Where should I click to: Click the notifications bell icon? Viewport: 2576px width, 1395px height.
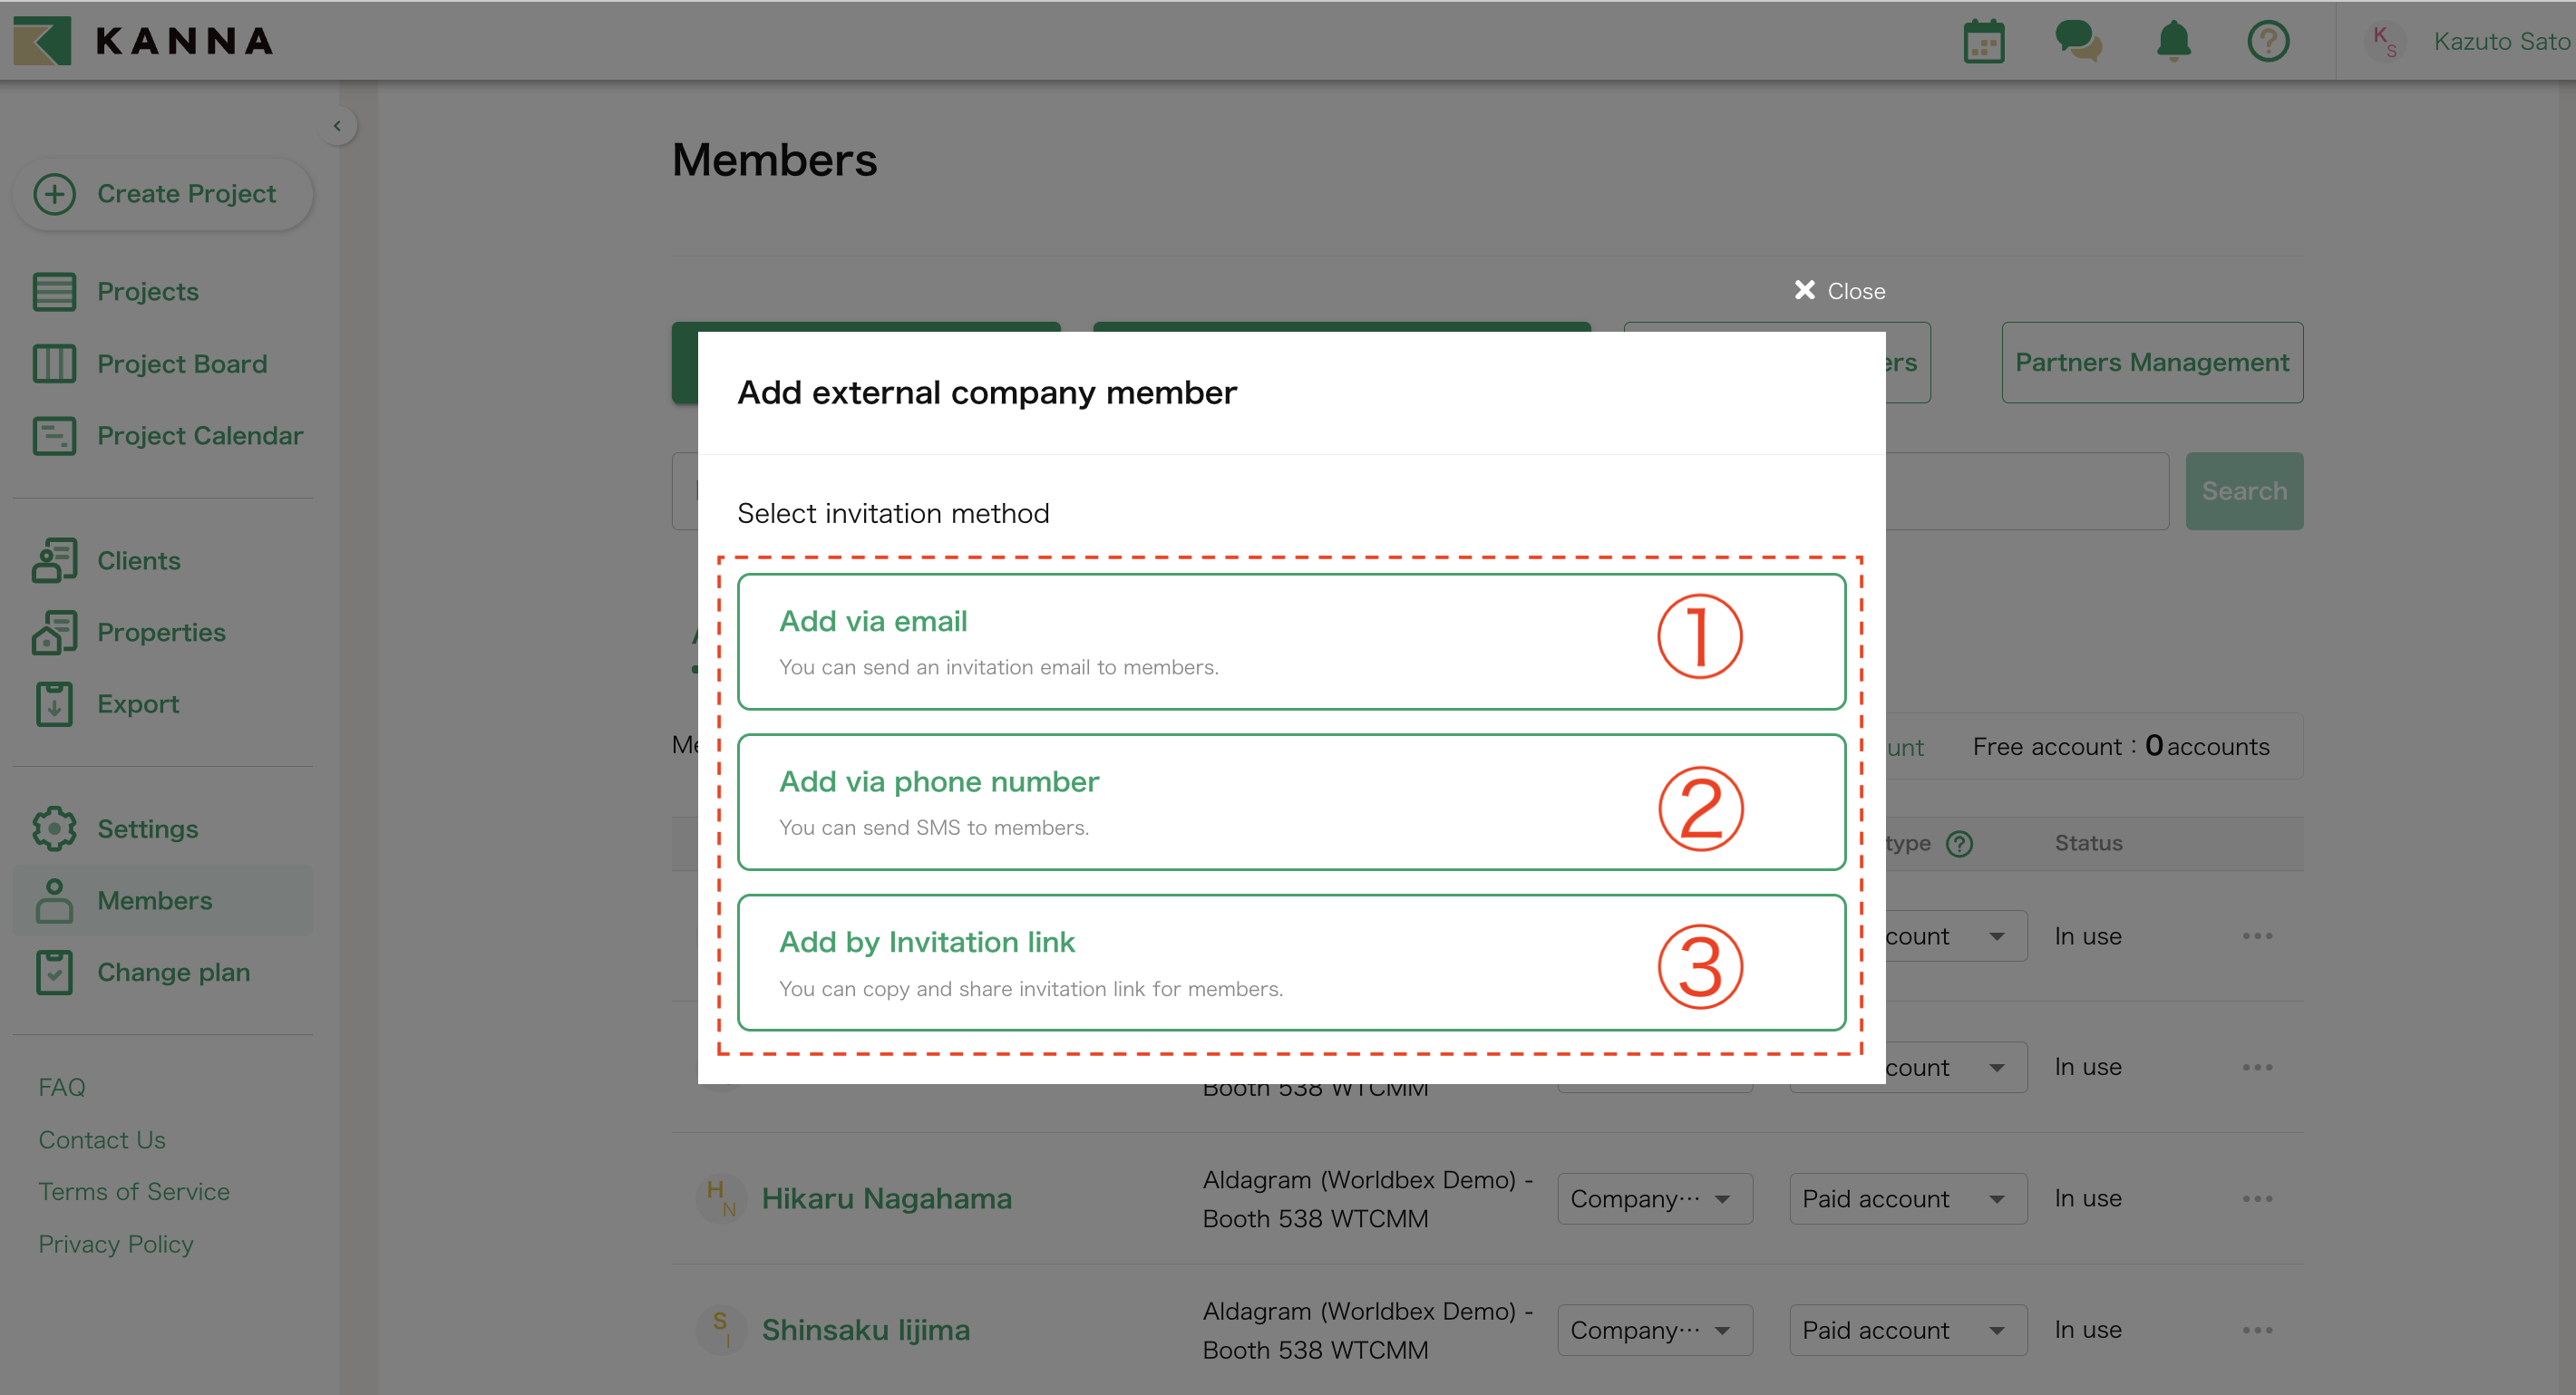pos(2173,42)
